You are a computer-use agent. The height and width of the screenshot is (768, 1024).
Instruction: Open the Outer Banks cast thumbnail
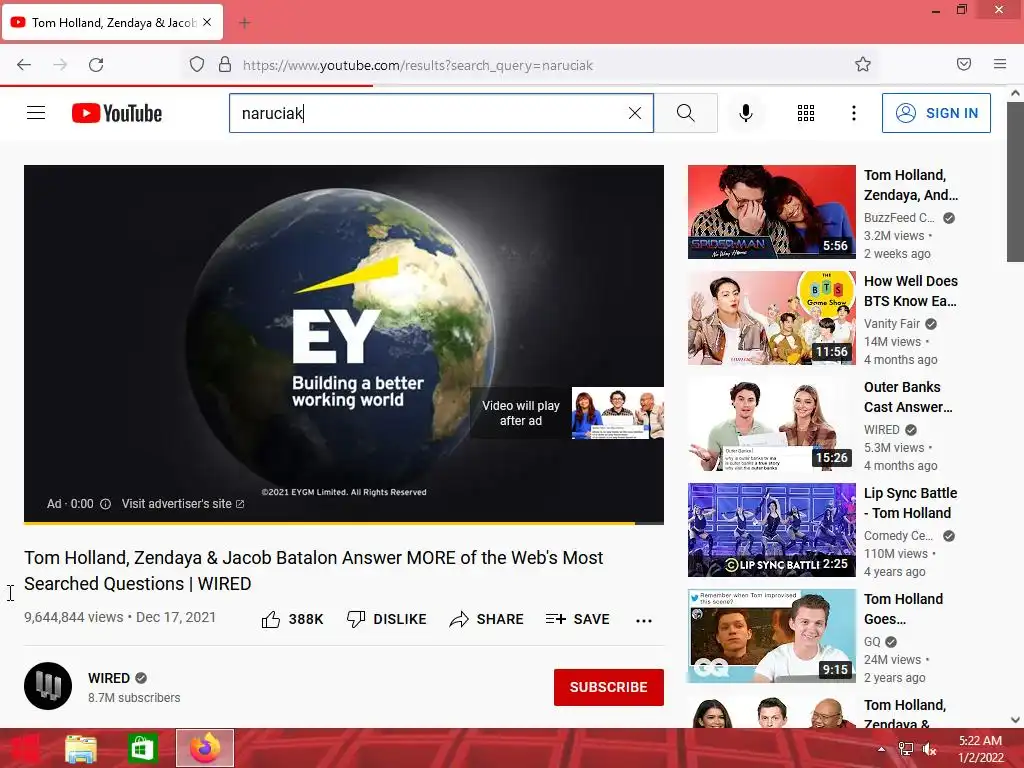point(771,424)
